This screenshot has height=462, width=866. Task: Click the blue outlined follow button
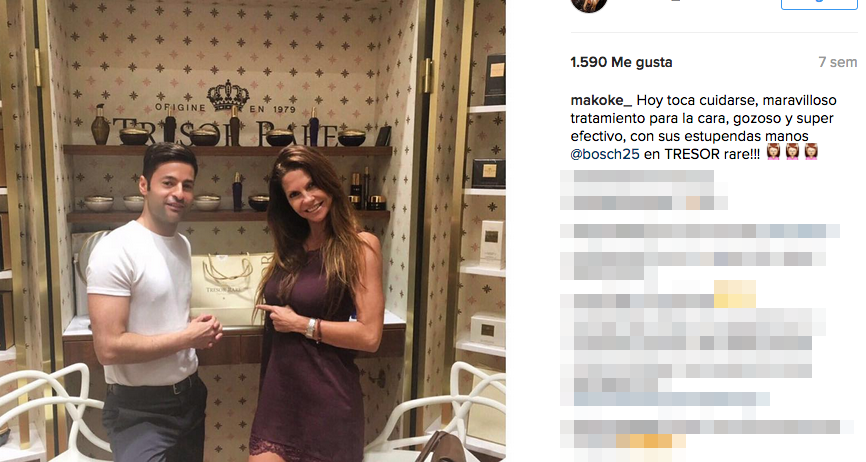[819, 4]
